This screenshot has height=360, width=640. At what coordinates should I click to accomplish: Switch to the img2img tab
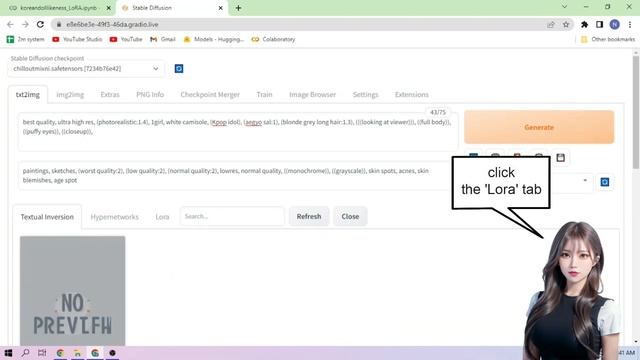70,95
